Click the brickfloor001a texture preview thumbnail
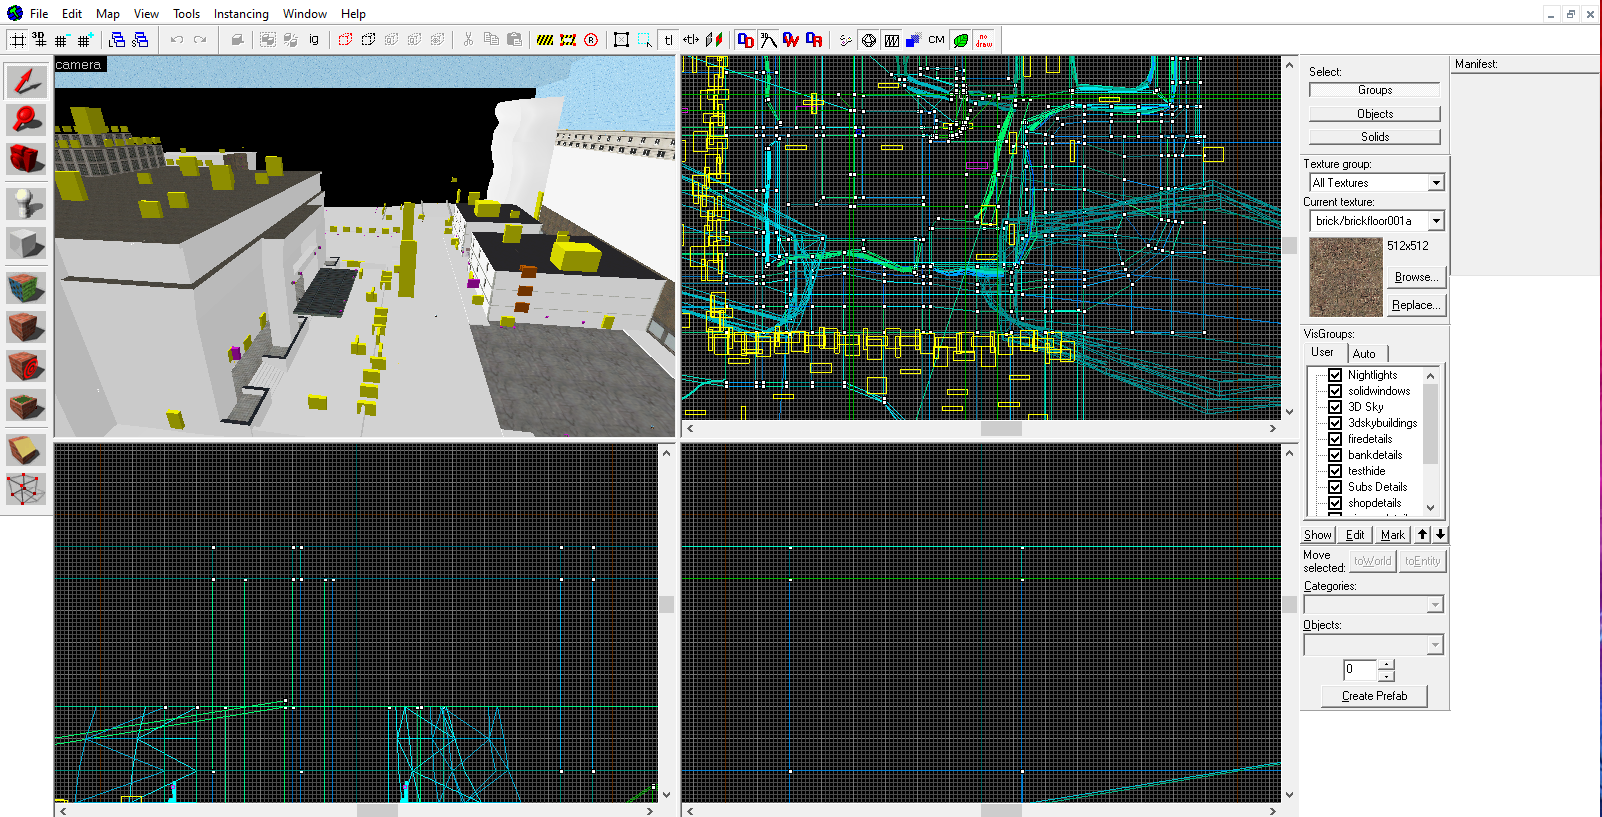The width and height of the screenshot is (1602, 817). click(x=1346, y=277)
